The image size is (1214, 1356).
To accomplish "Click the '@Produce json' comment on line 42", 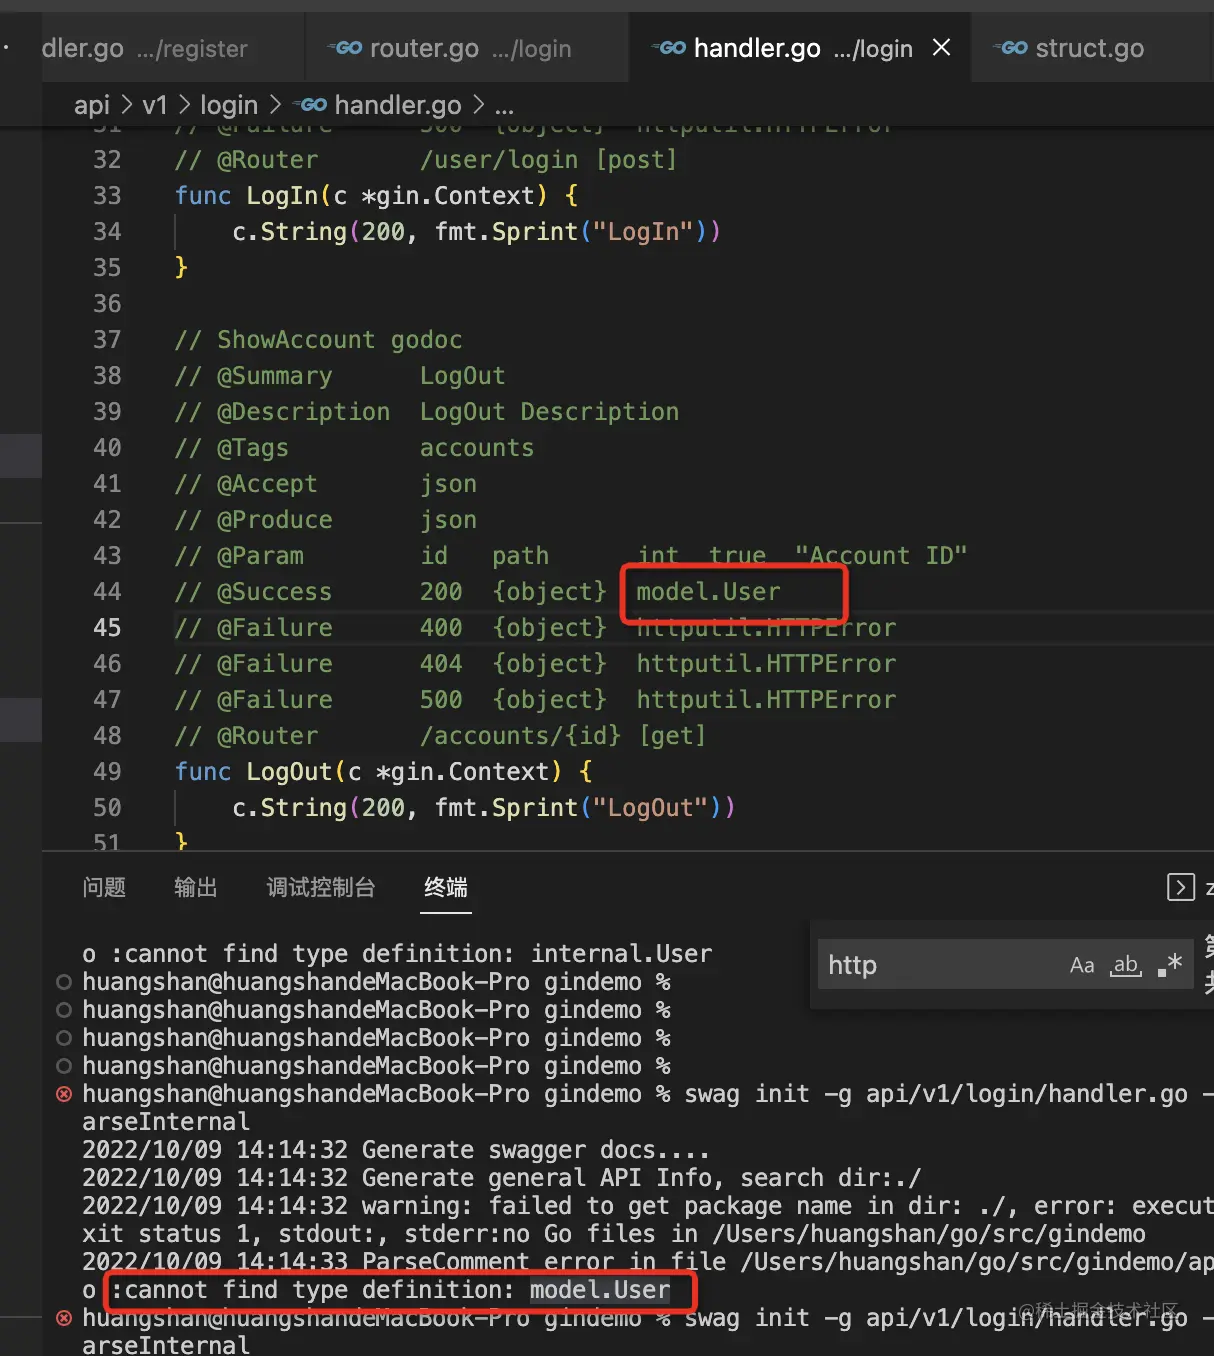I will tap(326, 520).
